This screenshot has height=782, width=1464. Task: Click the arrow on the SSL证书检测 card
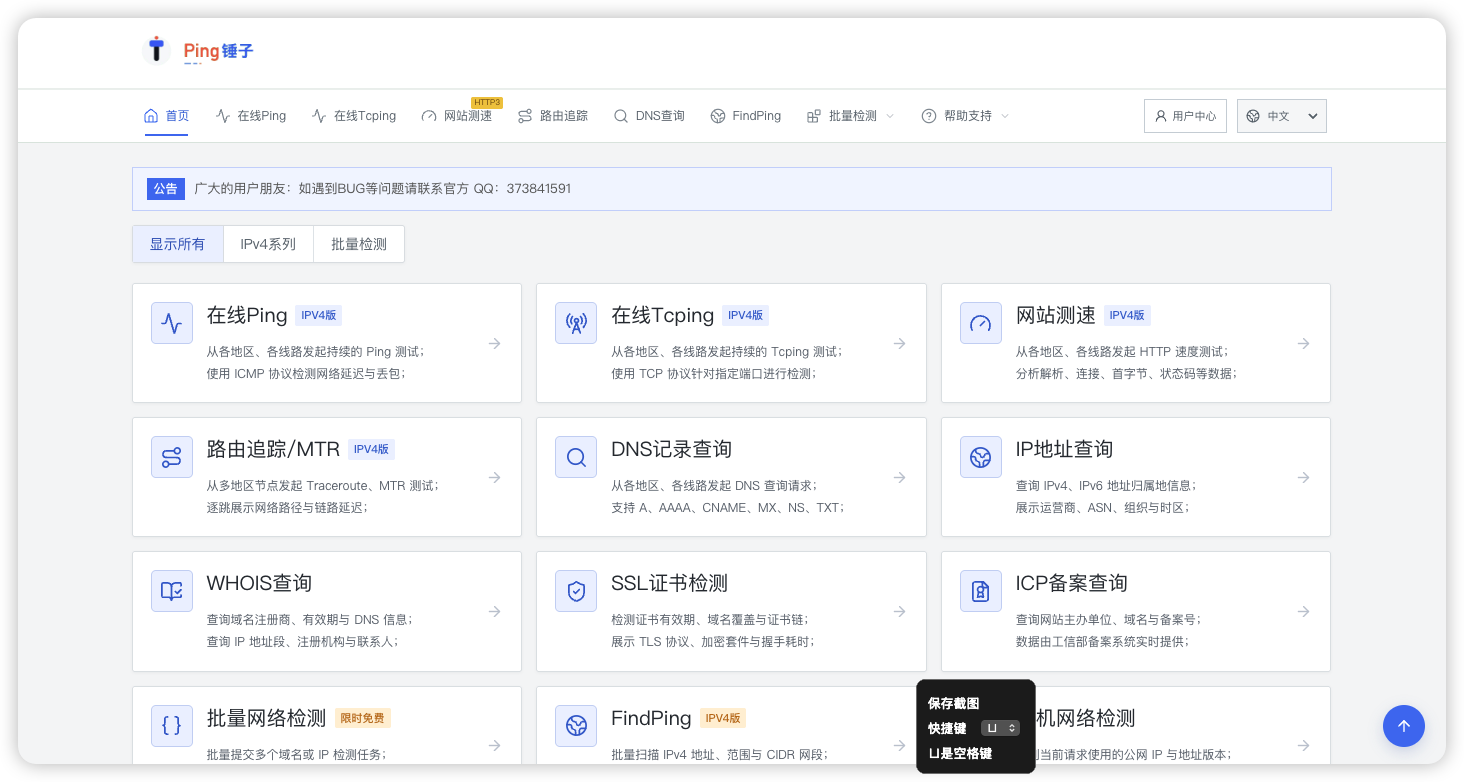click(x=900, y=611)
